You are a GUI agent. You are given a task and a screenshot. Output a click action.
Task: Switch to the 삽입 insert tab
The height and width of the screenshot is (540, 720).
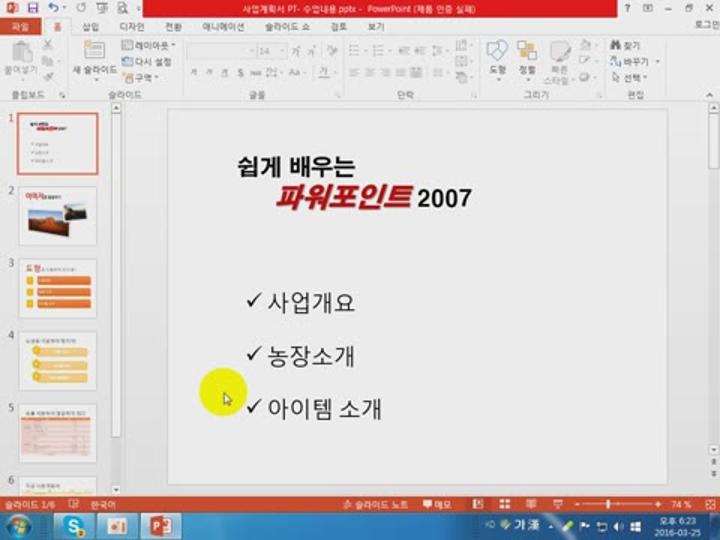90,27
